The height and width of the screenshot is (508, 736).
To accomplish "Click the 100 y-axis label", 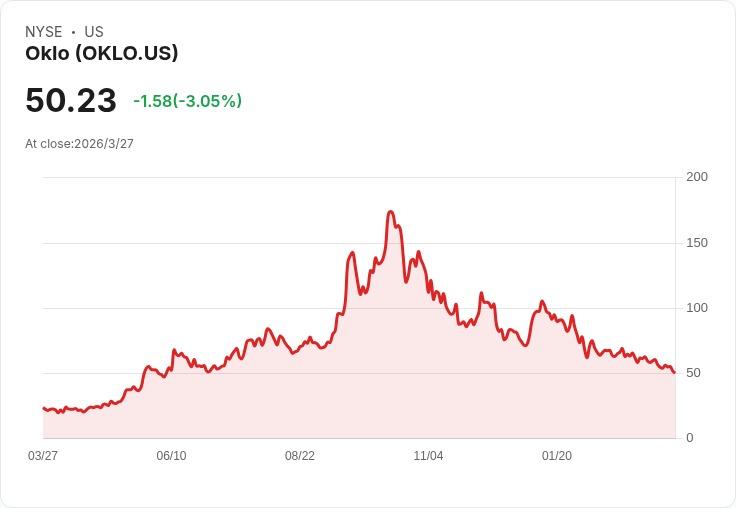I will (697, 308).
